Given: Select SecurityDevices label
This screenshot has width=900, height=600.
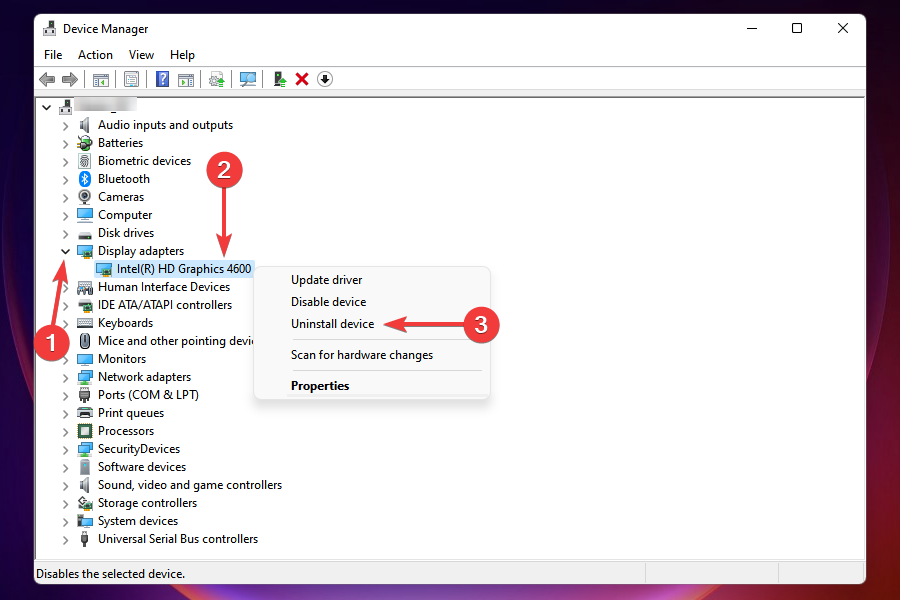Looking at the screenshot, I should [139, 449].
